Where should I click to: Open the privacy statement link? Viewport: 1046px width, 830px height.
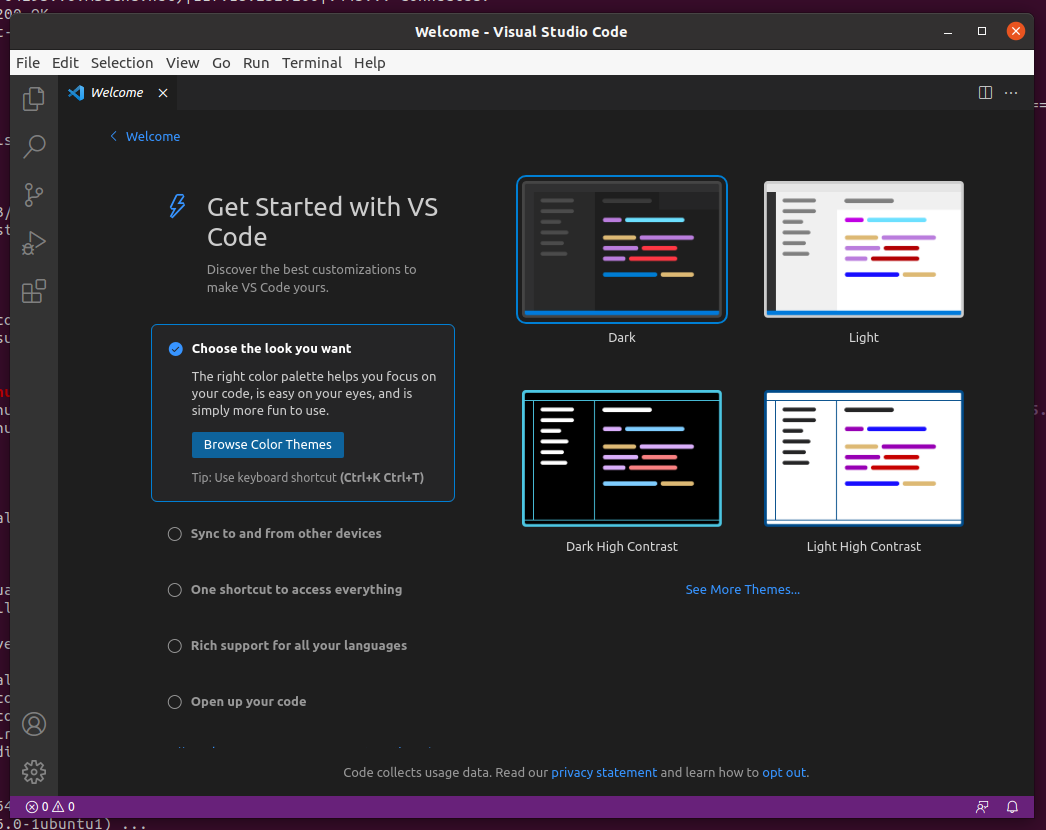(604, 773)
